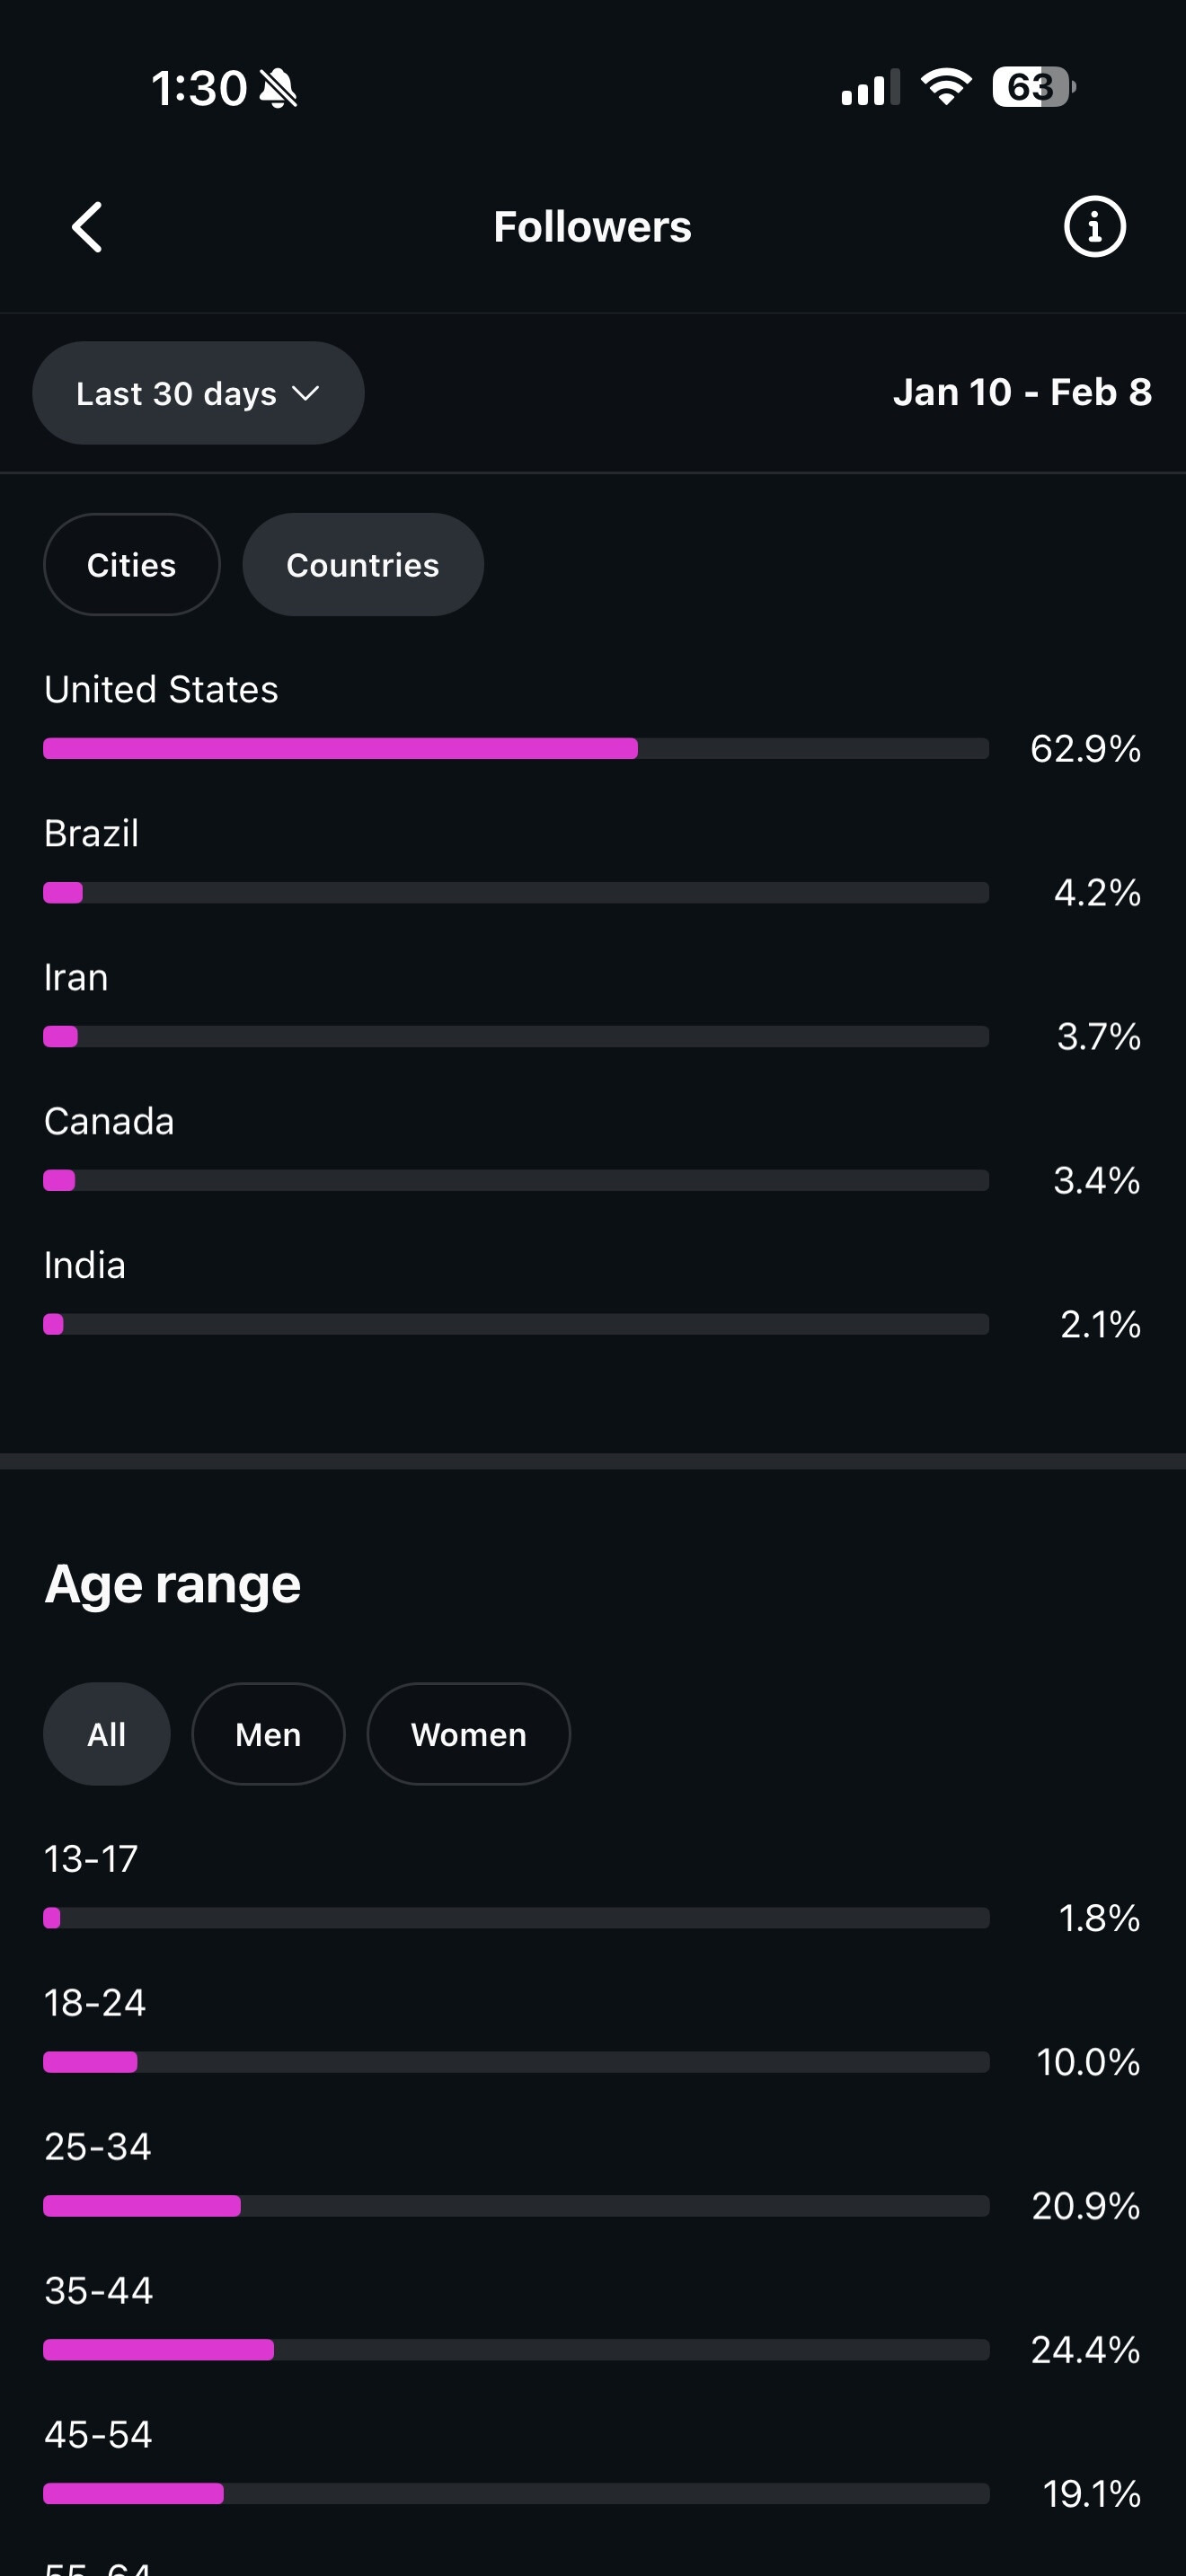Tap the Wi-Fi status icon

(945, 87)
